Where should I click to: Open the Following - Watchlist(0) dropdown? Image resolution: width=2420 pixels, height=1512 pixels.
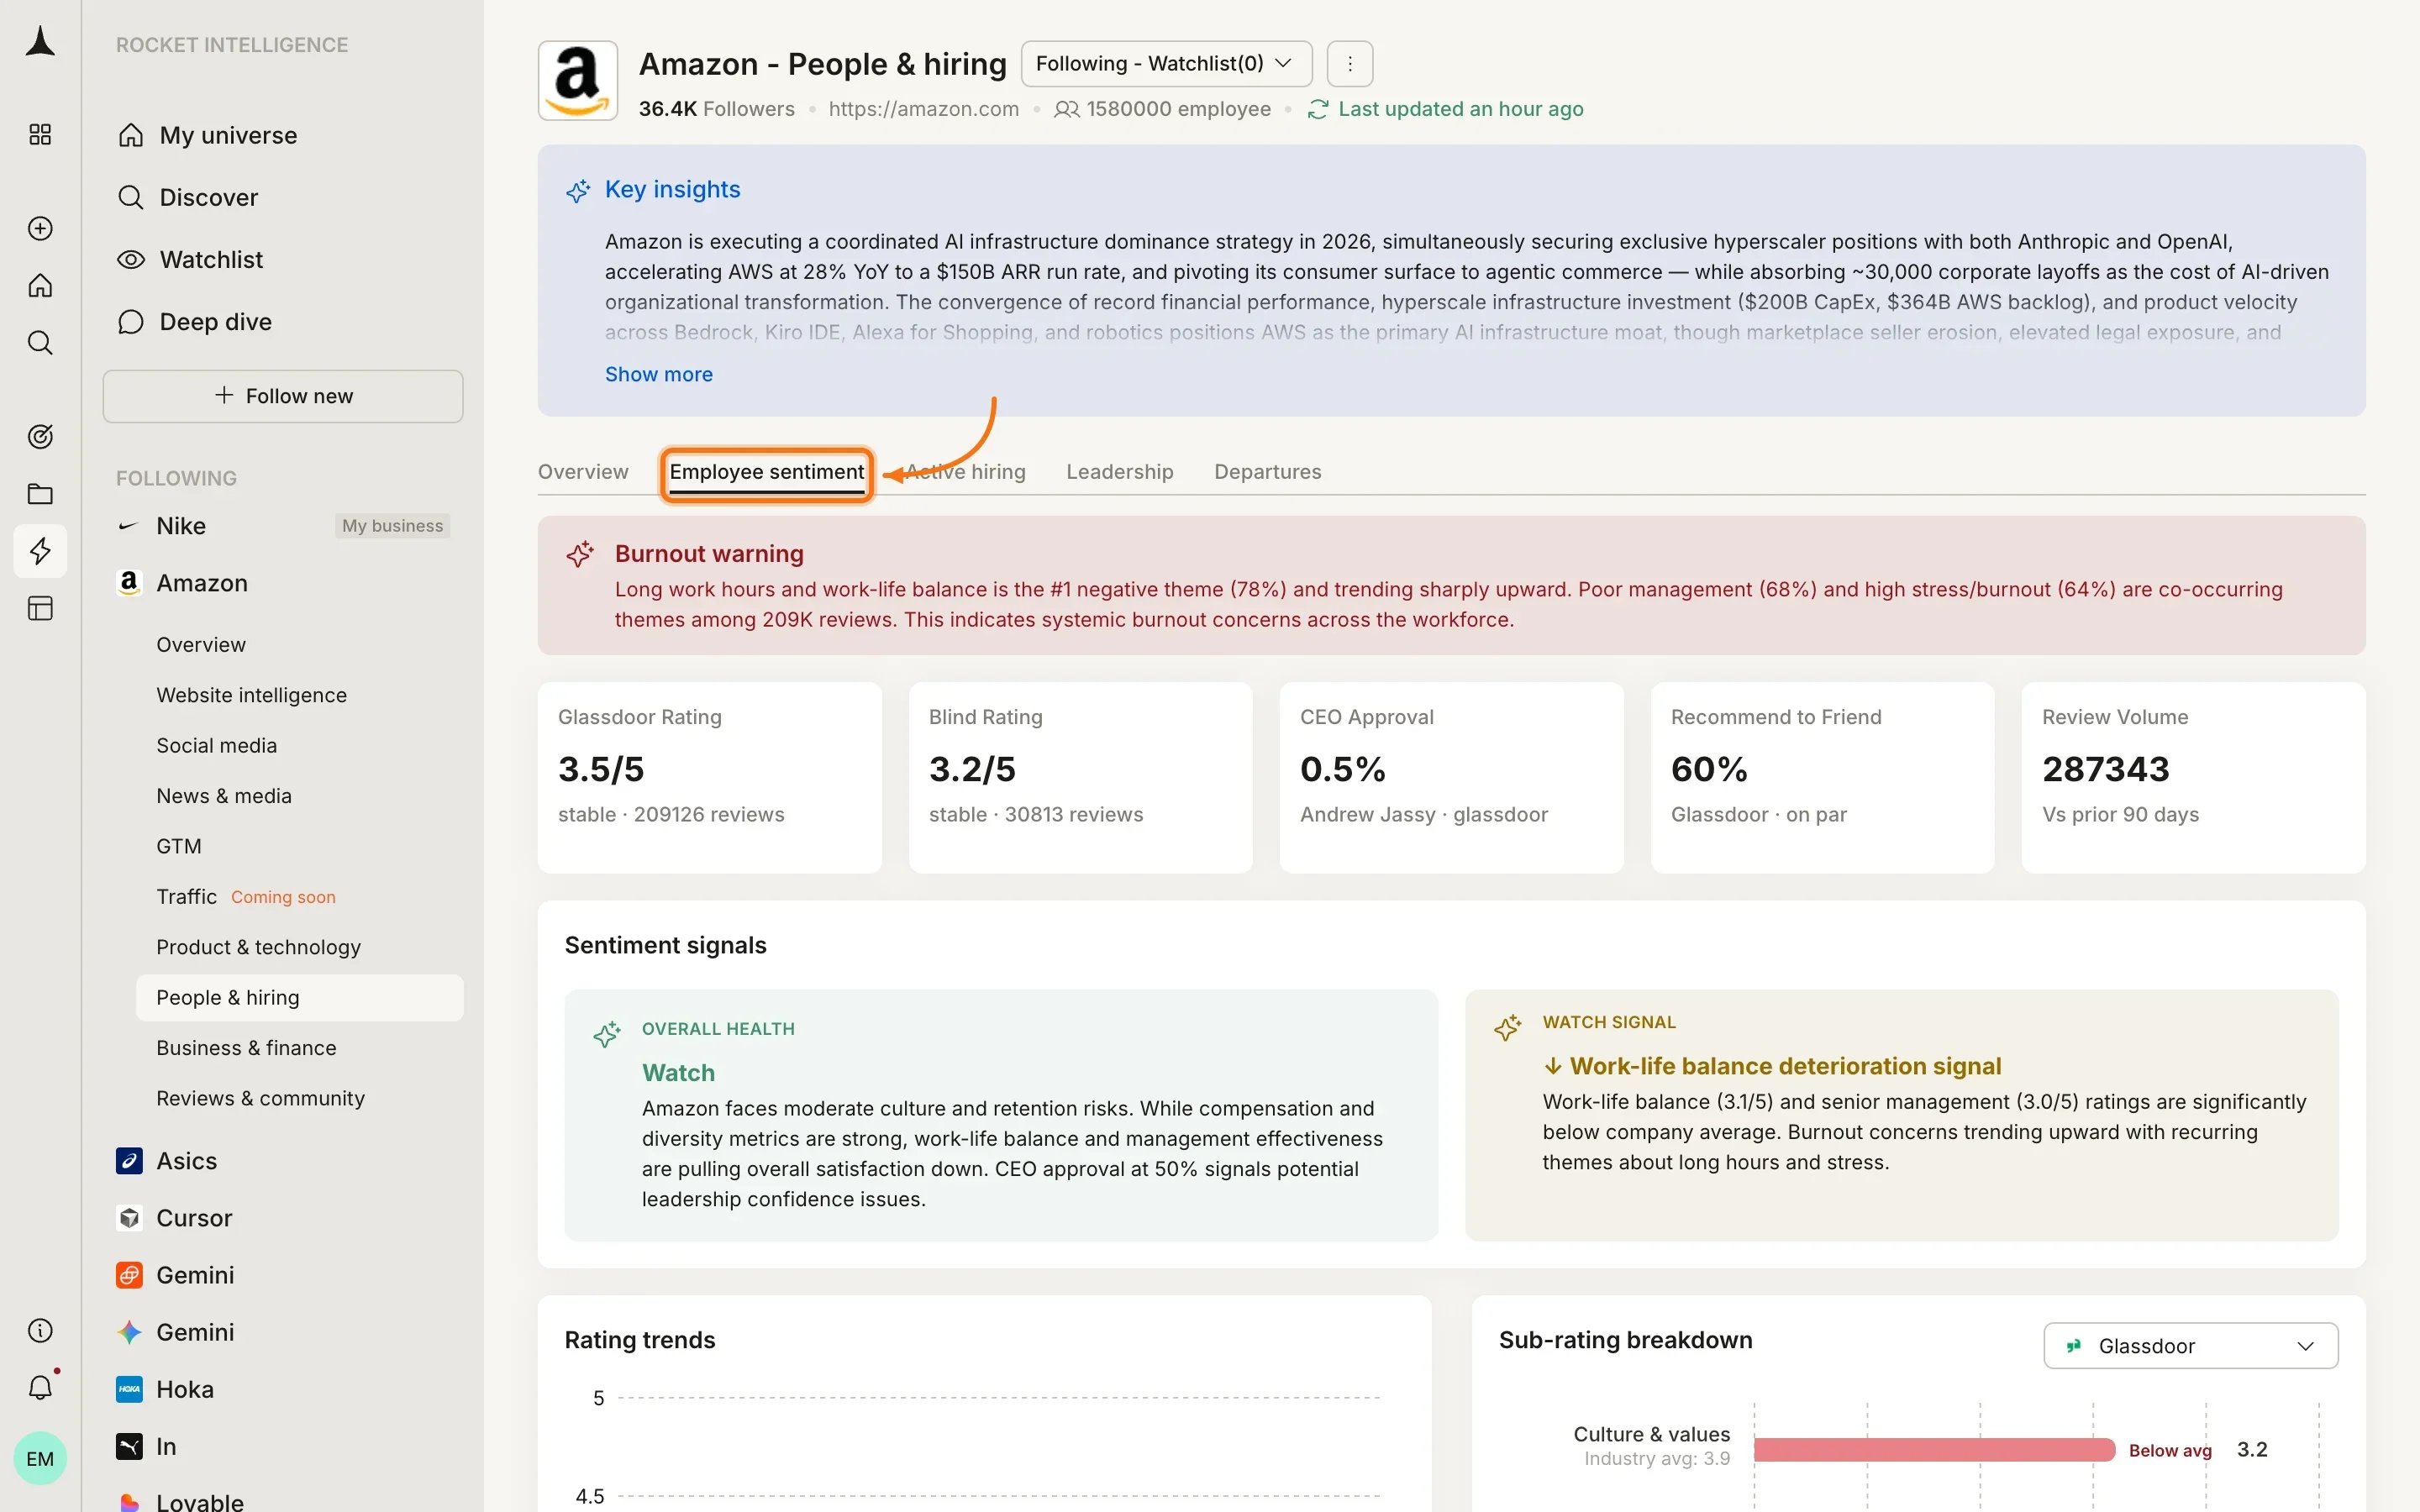(x=1166, y=64)
